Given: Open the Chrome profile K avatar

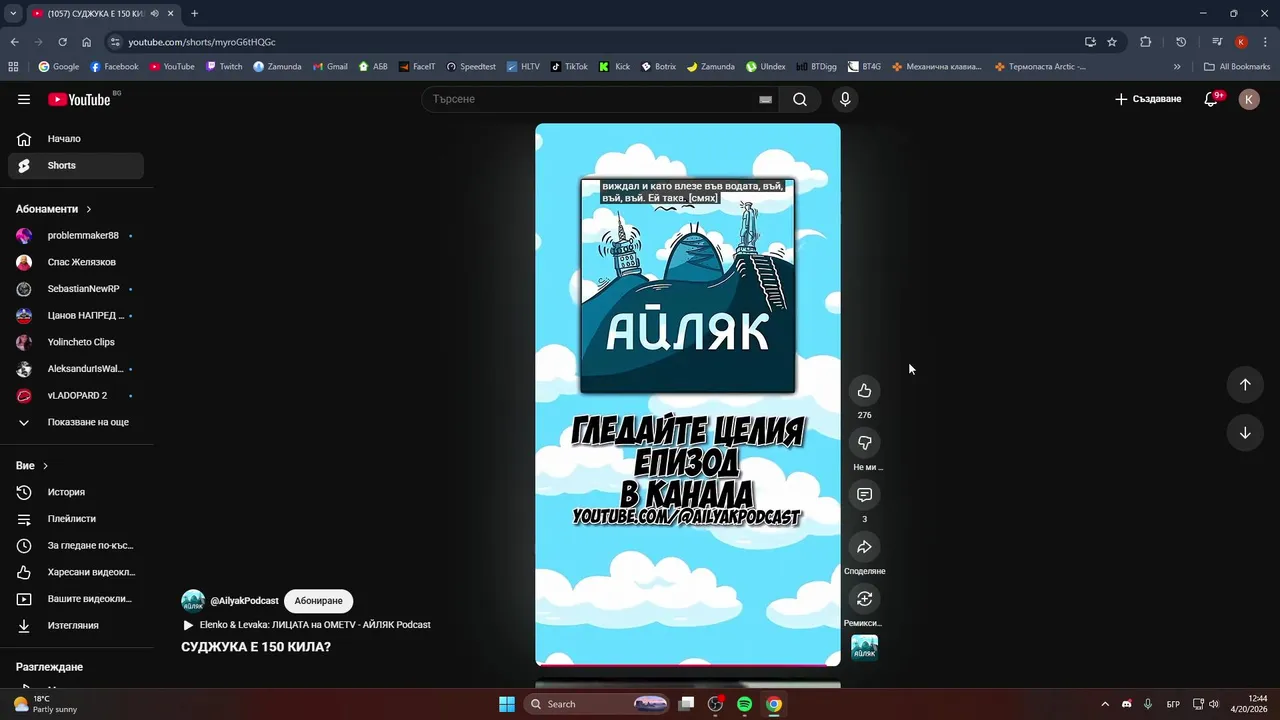Looking at the screenshot, I should click(1241, 42).
